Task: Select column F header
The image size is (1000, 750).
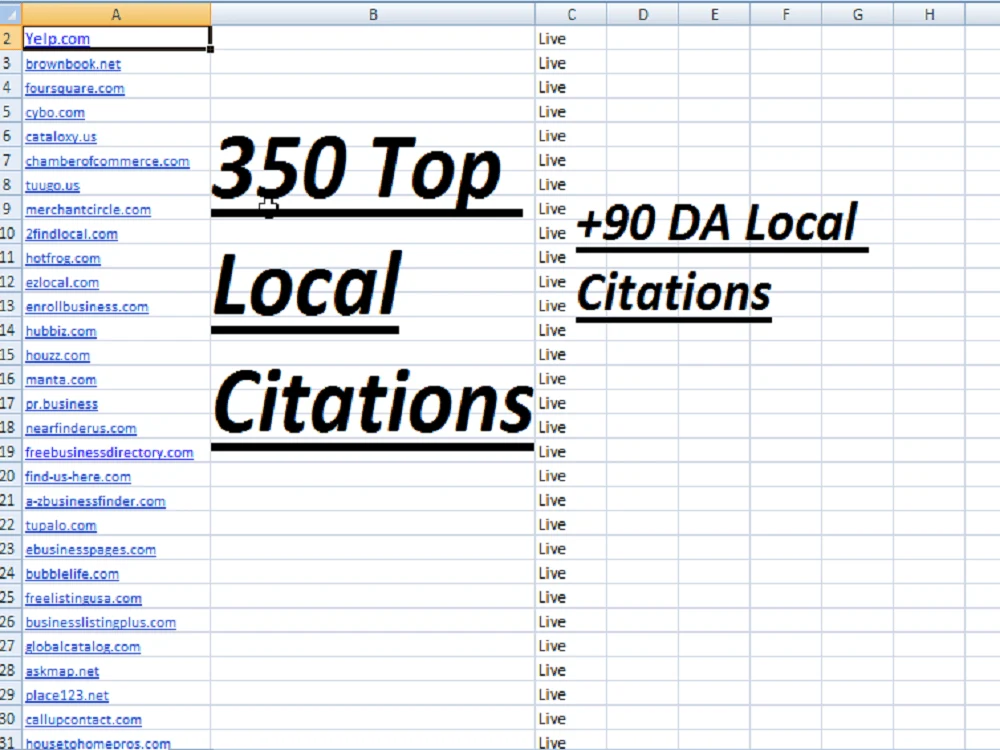Action: coord(786,14)
